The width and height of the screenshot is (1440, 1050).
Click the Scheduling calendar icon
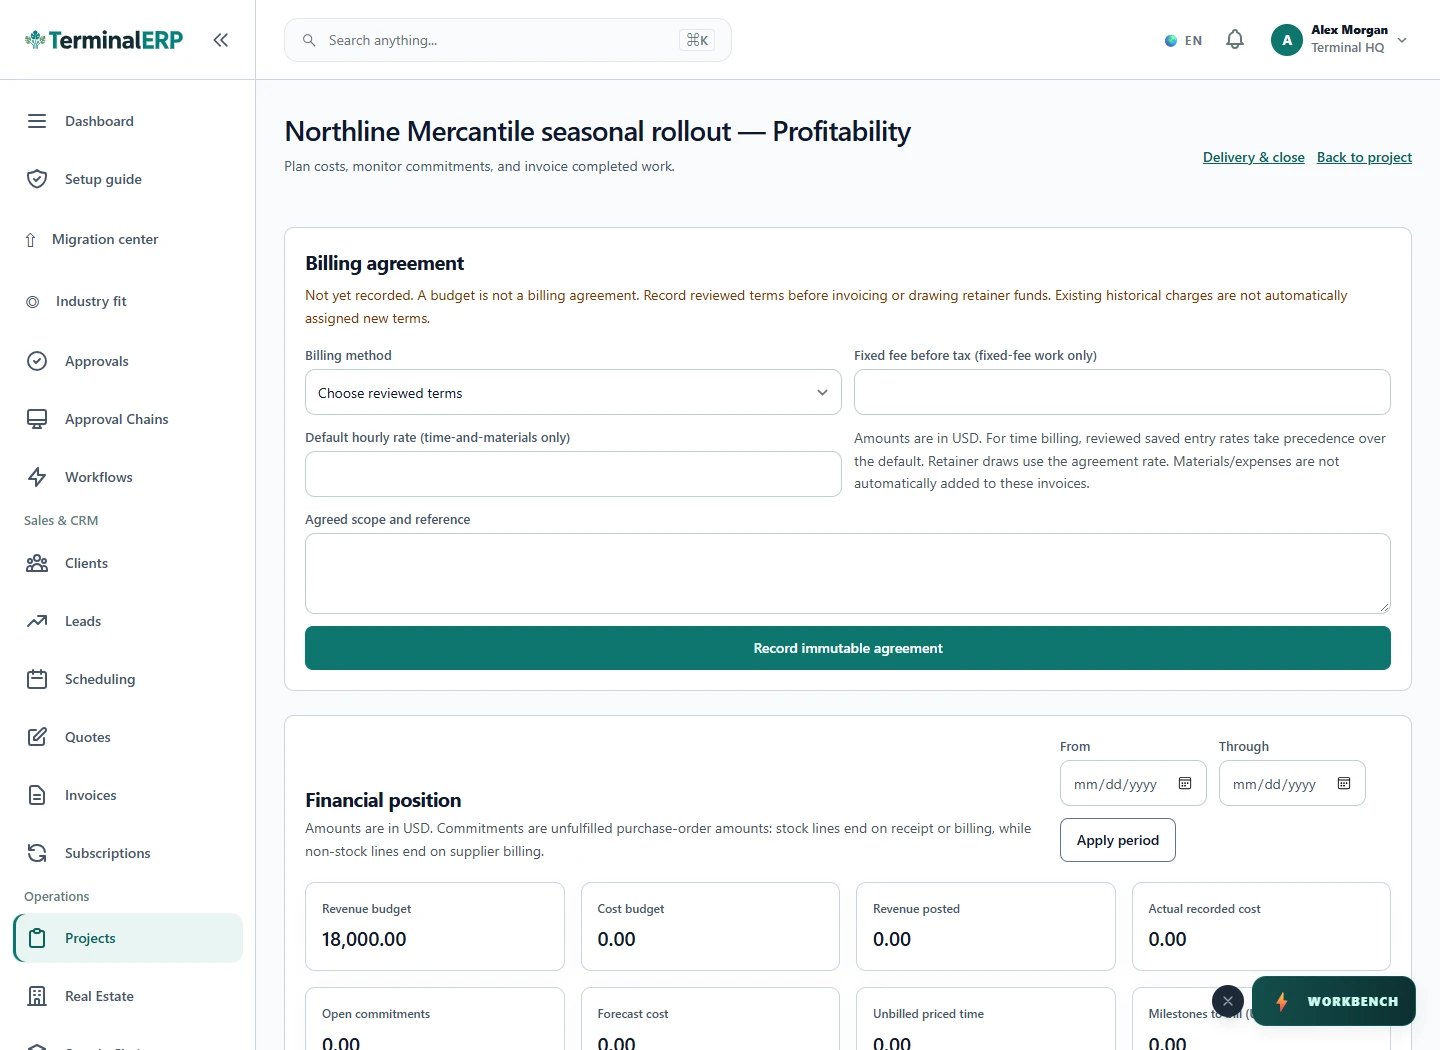pos(37,679)
